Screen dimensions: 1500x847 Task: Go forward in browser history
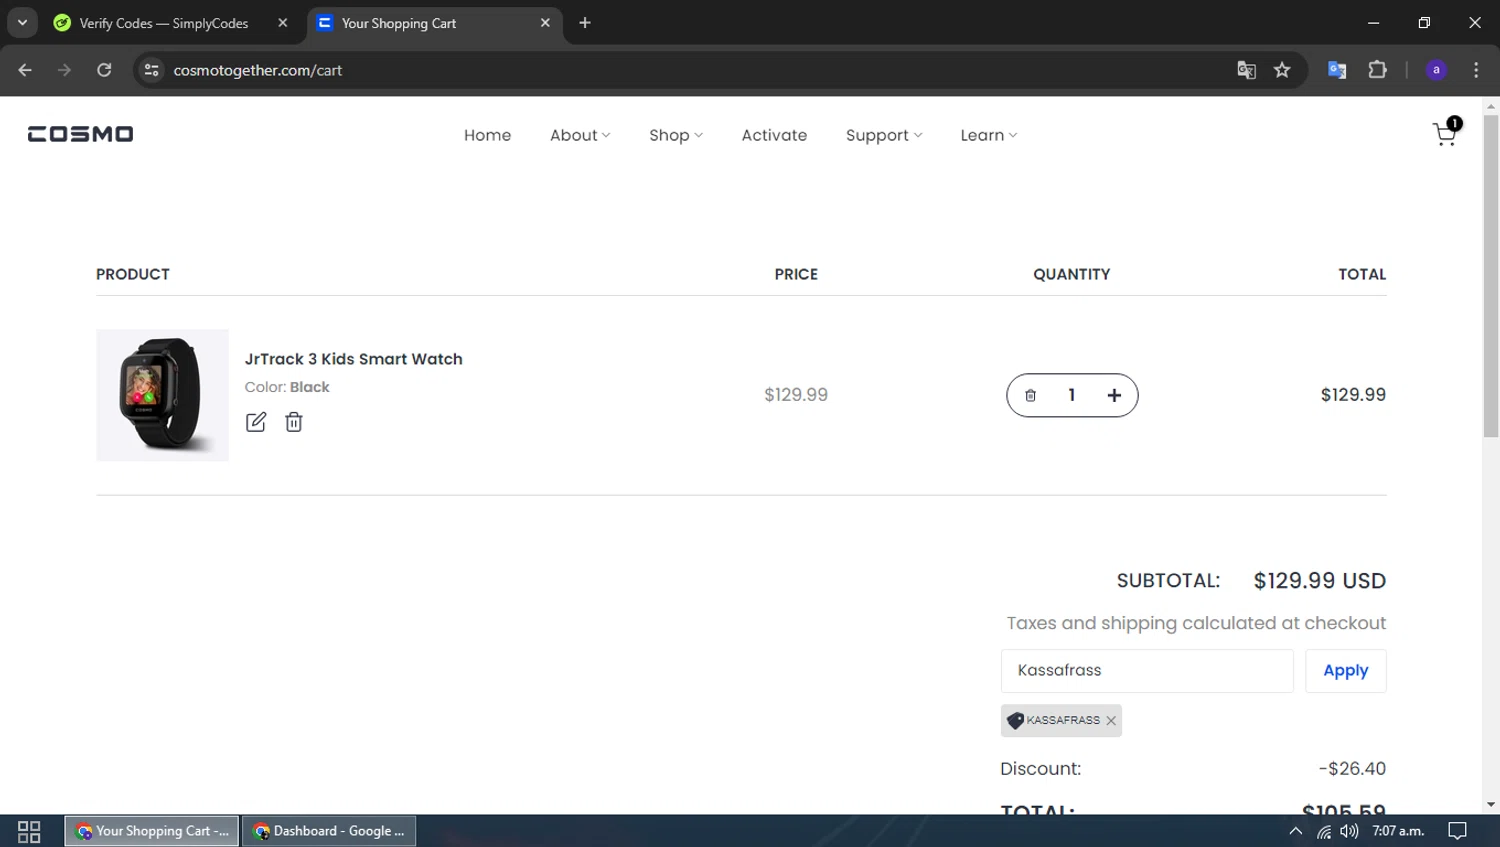click(64, 70)
